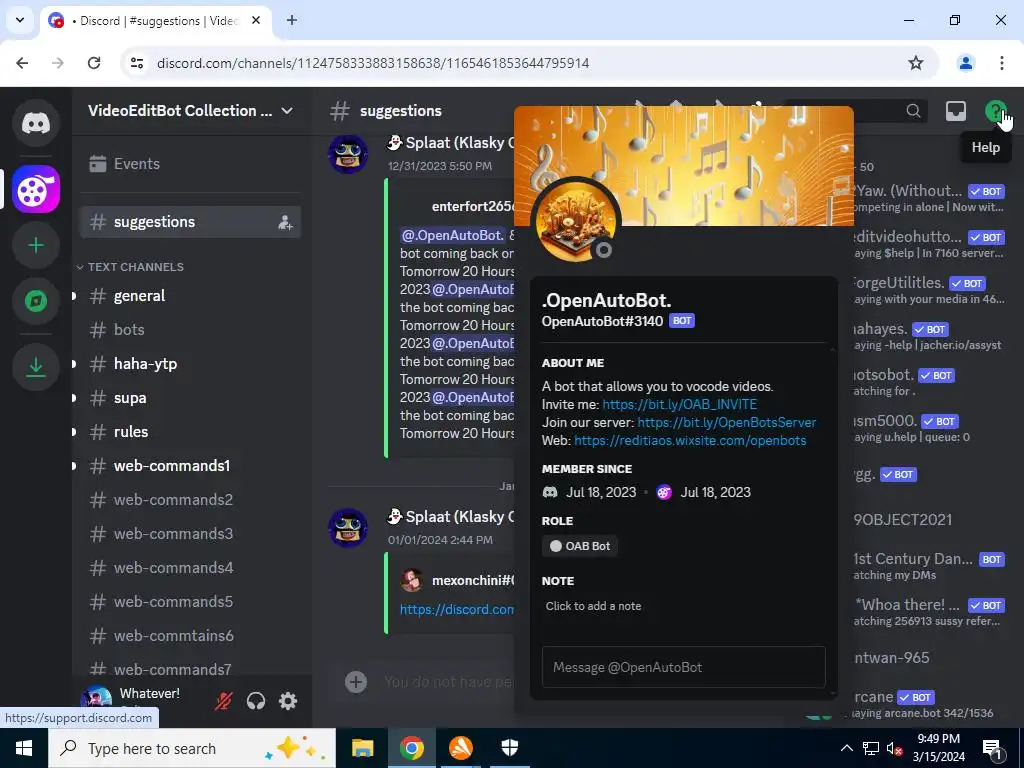Open the bots channel

tap(190, 330)
